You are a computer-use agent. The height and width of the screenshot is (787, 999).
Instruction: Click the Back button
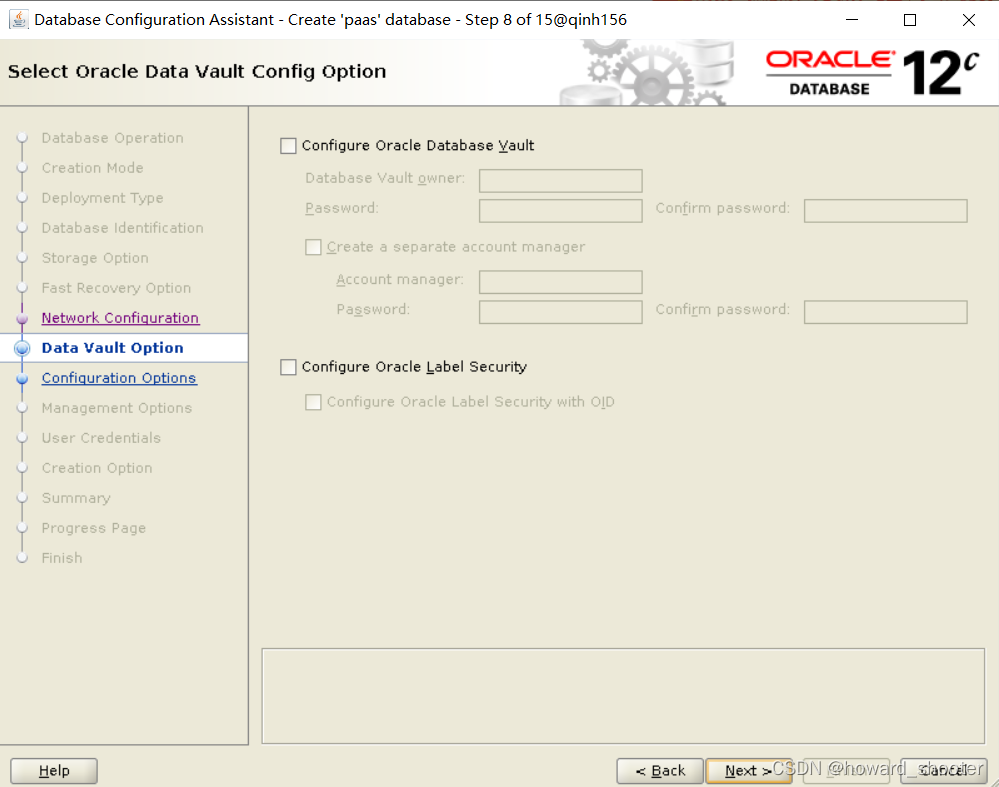(x=660, y=770)
